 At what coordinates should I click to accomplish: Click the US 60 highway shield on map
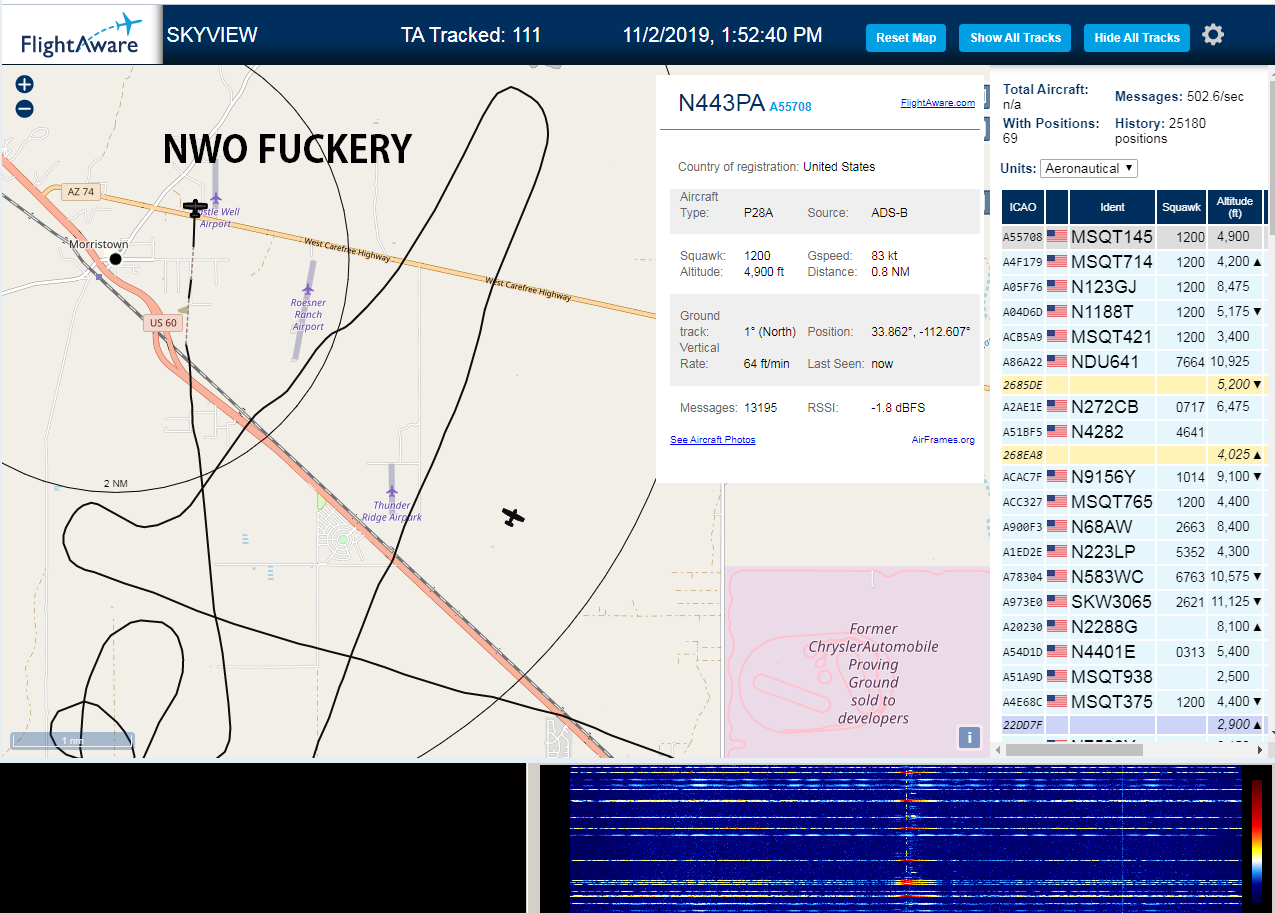click(x=163, y=323)
